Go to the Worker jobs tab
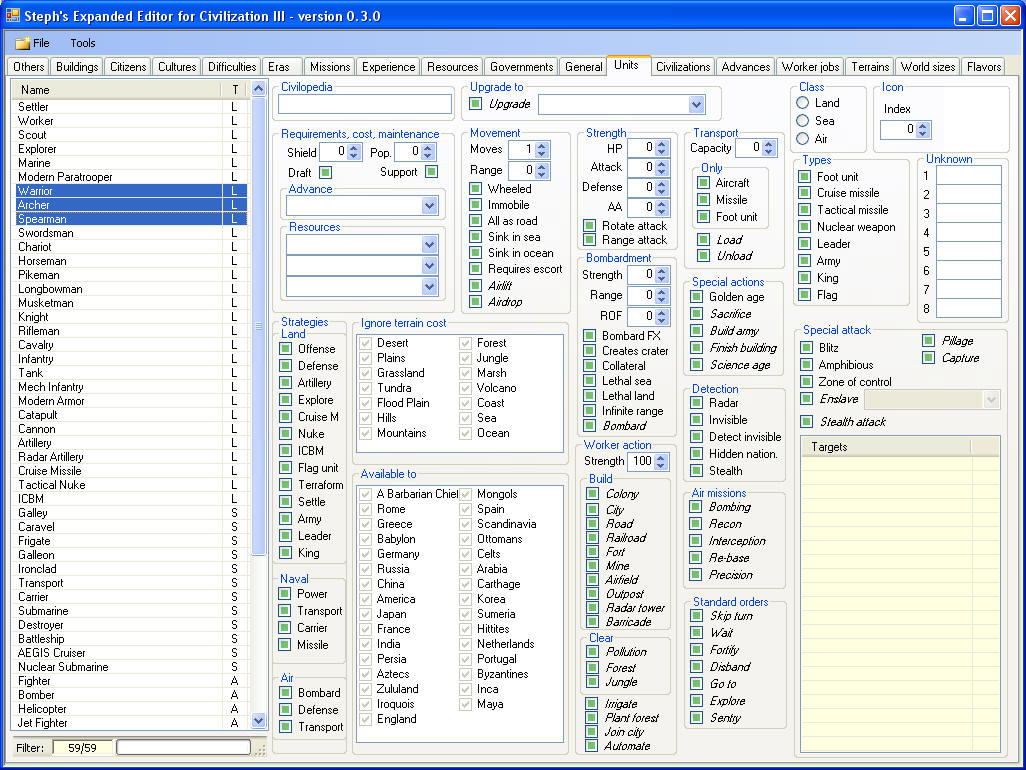 (810, 67)
